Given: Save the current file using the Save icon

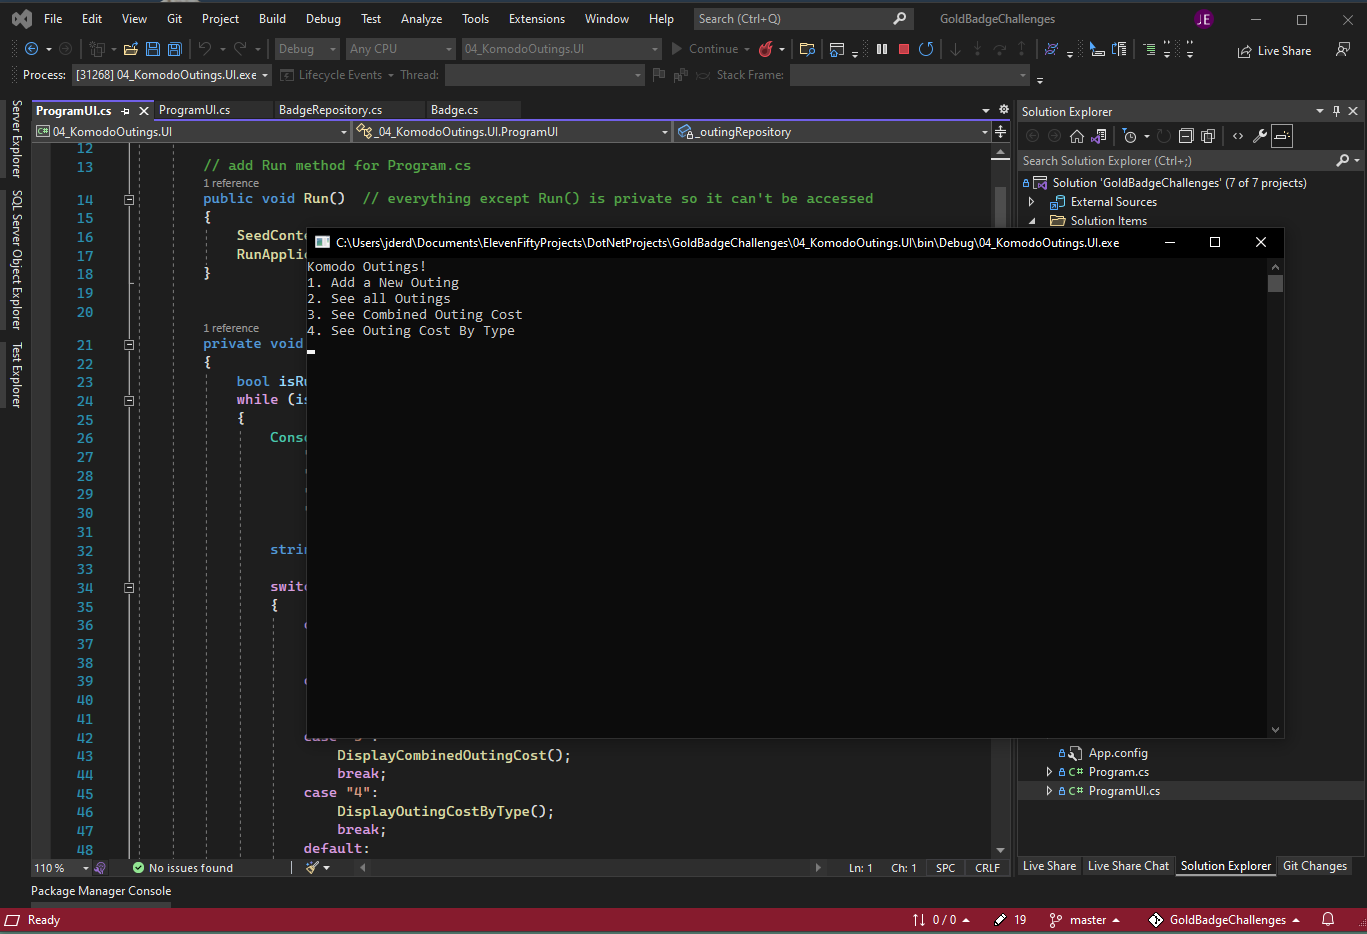Looking at the screenshot, I should coord(153,49).
